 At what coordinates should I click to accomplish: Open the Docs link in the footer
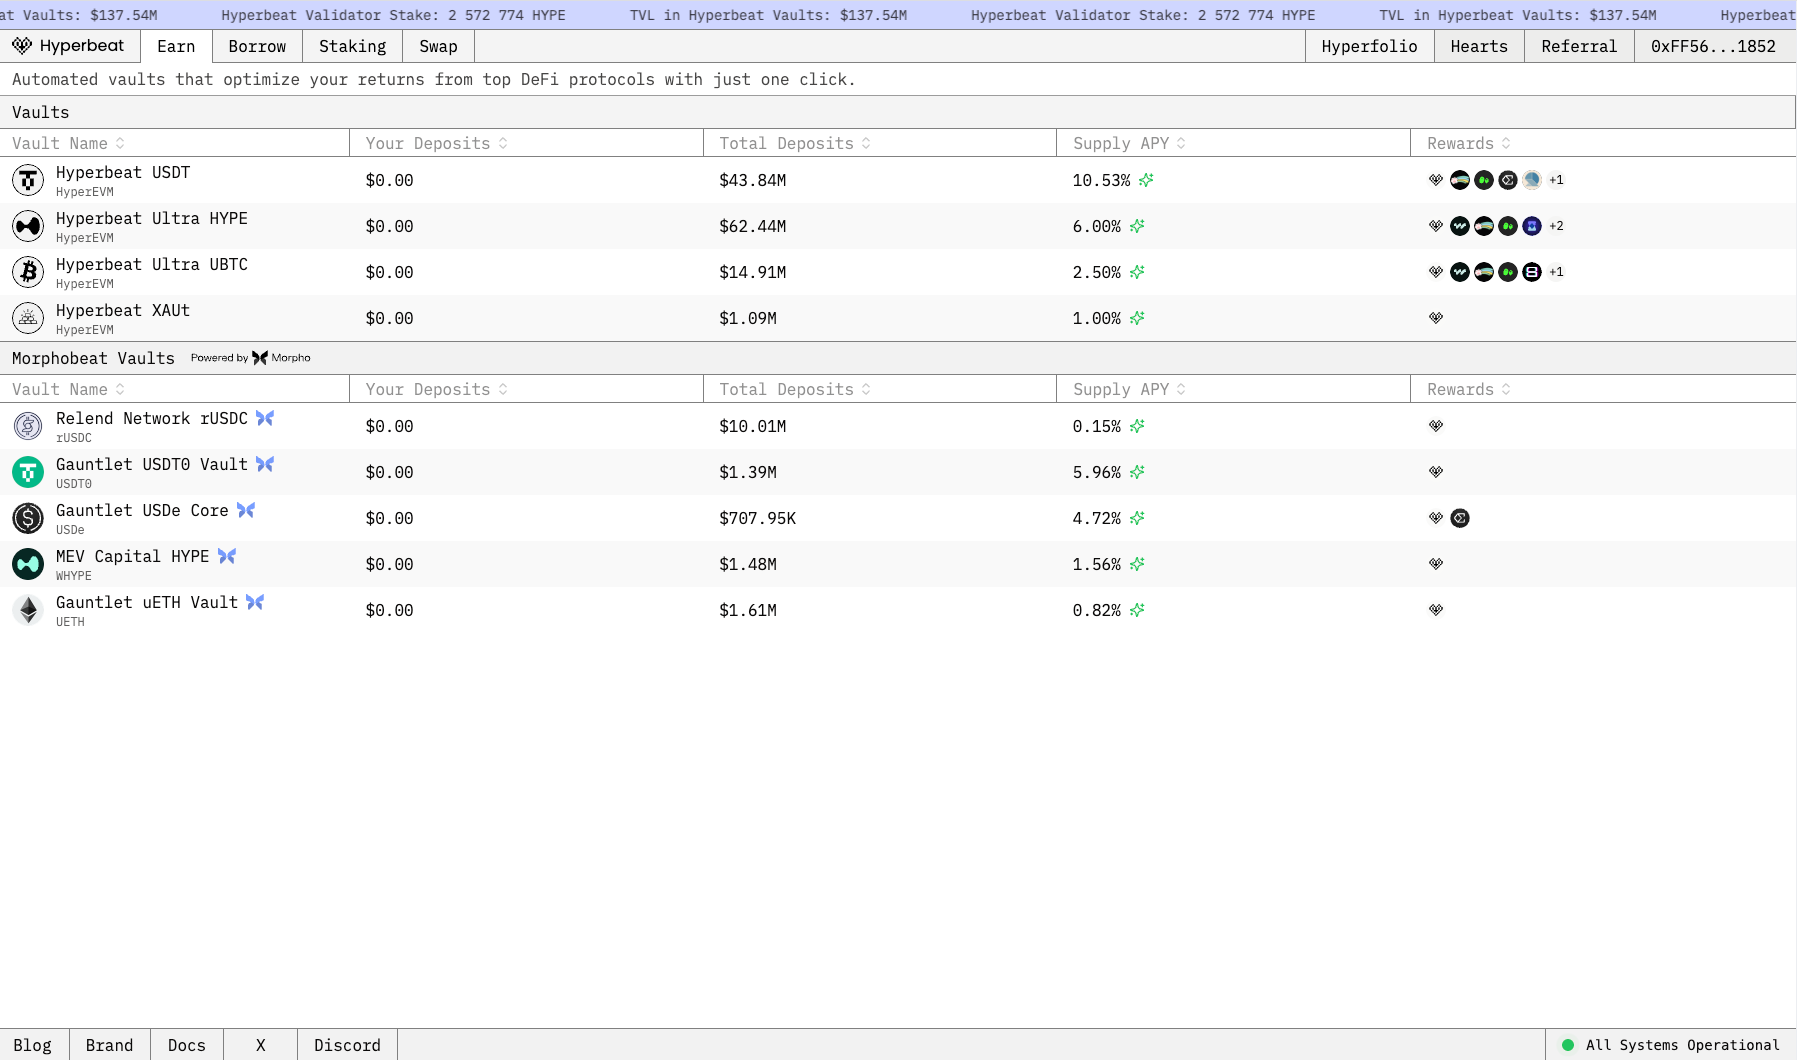point(186,1045)
